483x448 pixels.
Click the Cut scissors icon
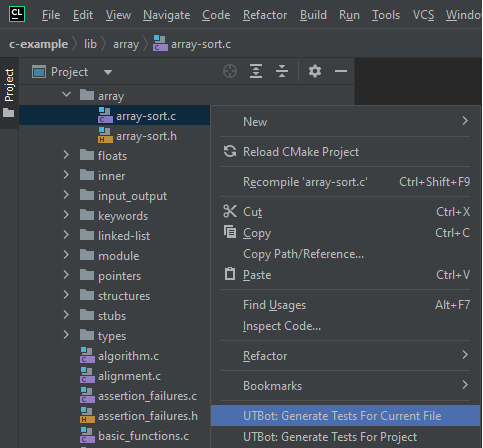coord(230,211)
